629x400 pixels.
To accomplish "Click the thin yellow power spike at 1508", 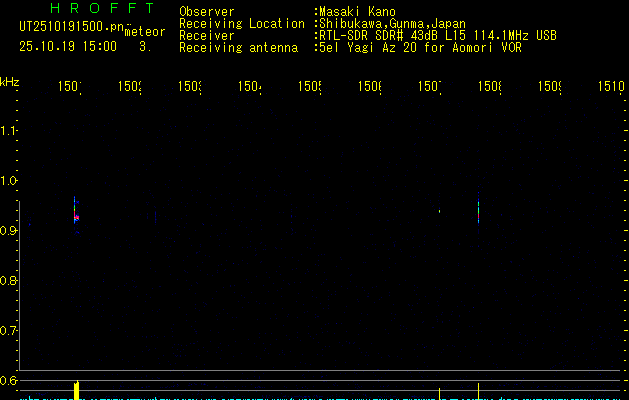I will [479, 392].
